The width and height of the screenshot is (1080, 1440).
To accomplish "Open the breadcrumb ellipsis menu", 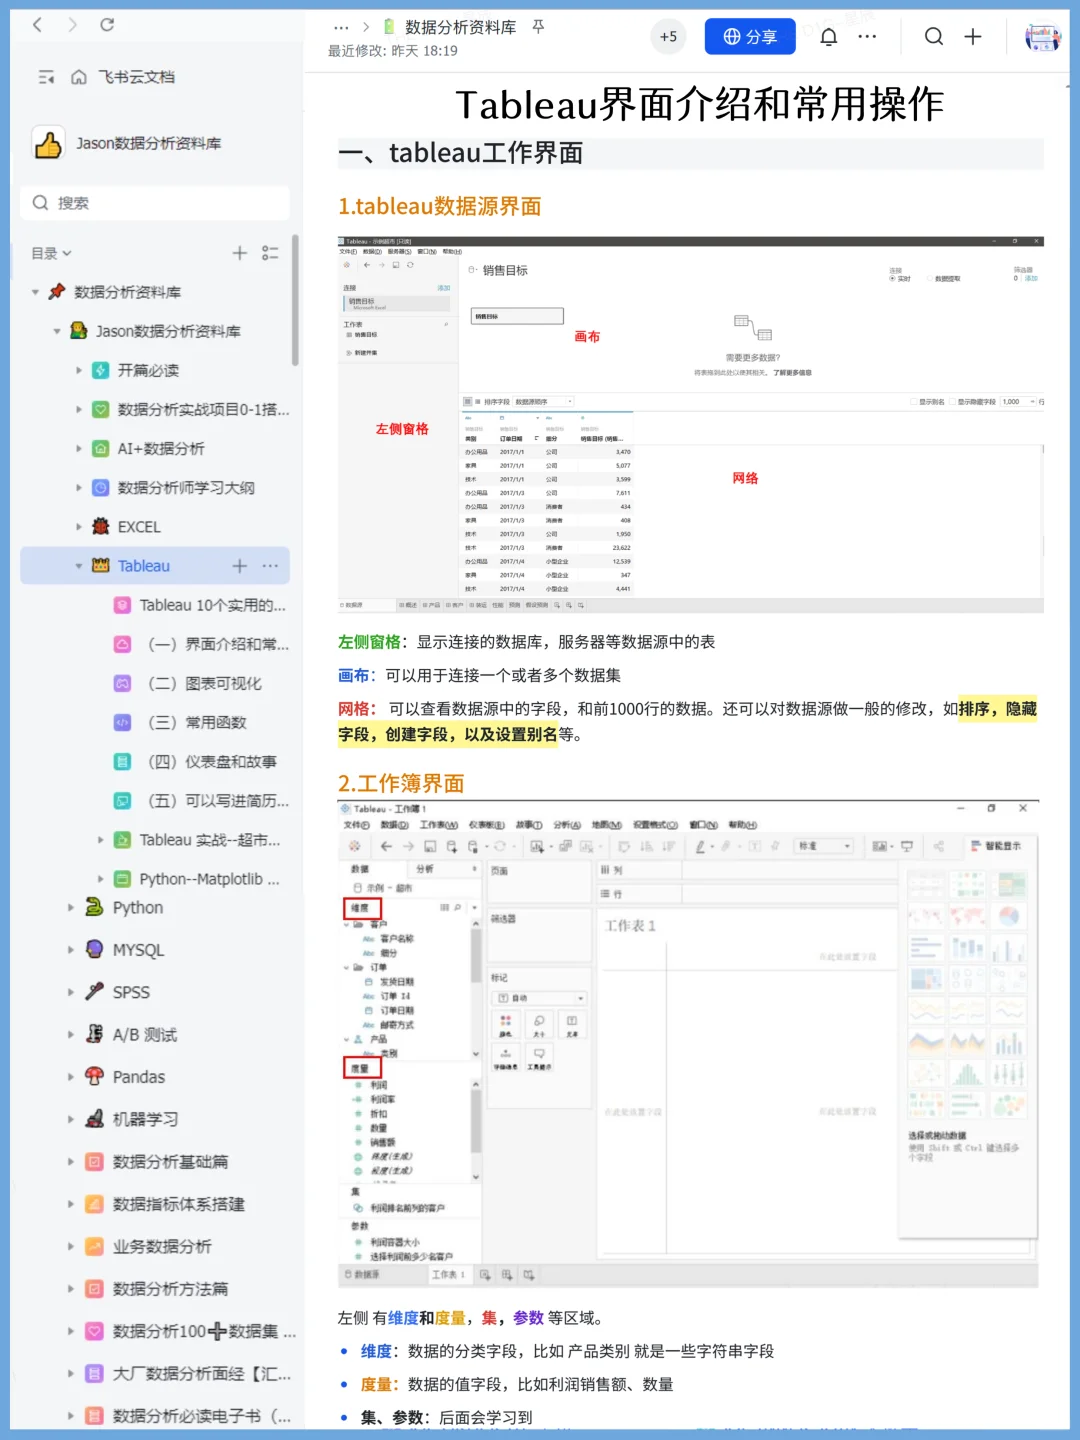I will (341, 28).
